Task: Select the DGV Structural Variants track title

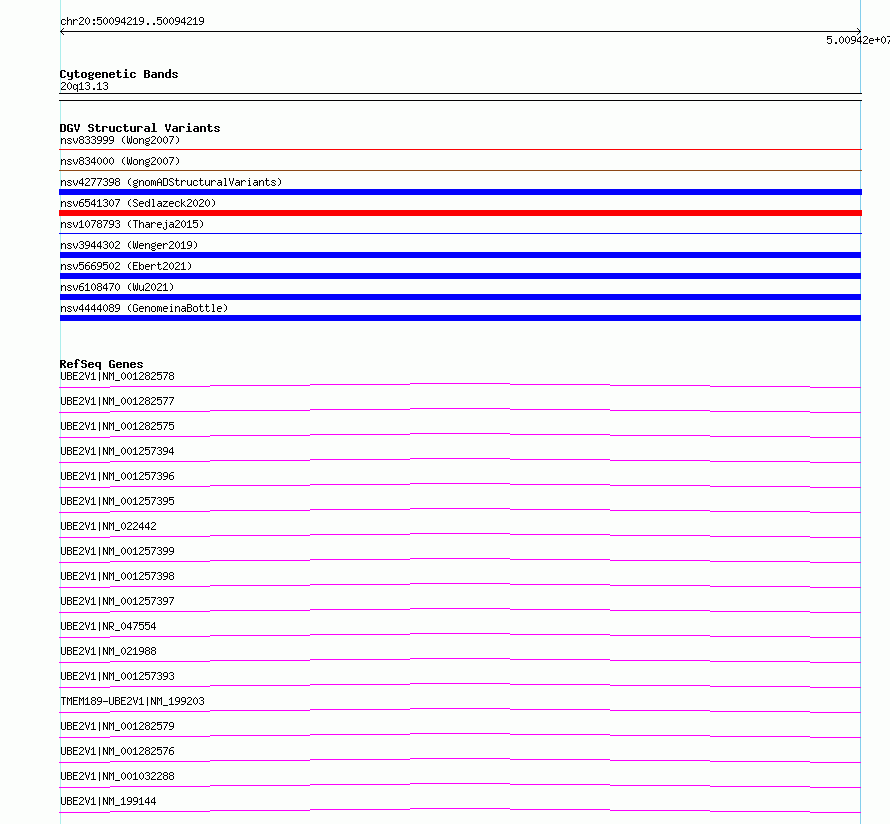Action: (x=140, y=128)
